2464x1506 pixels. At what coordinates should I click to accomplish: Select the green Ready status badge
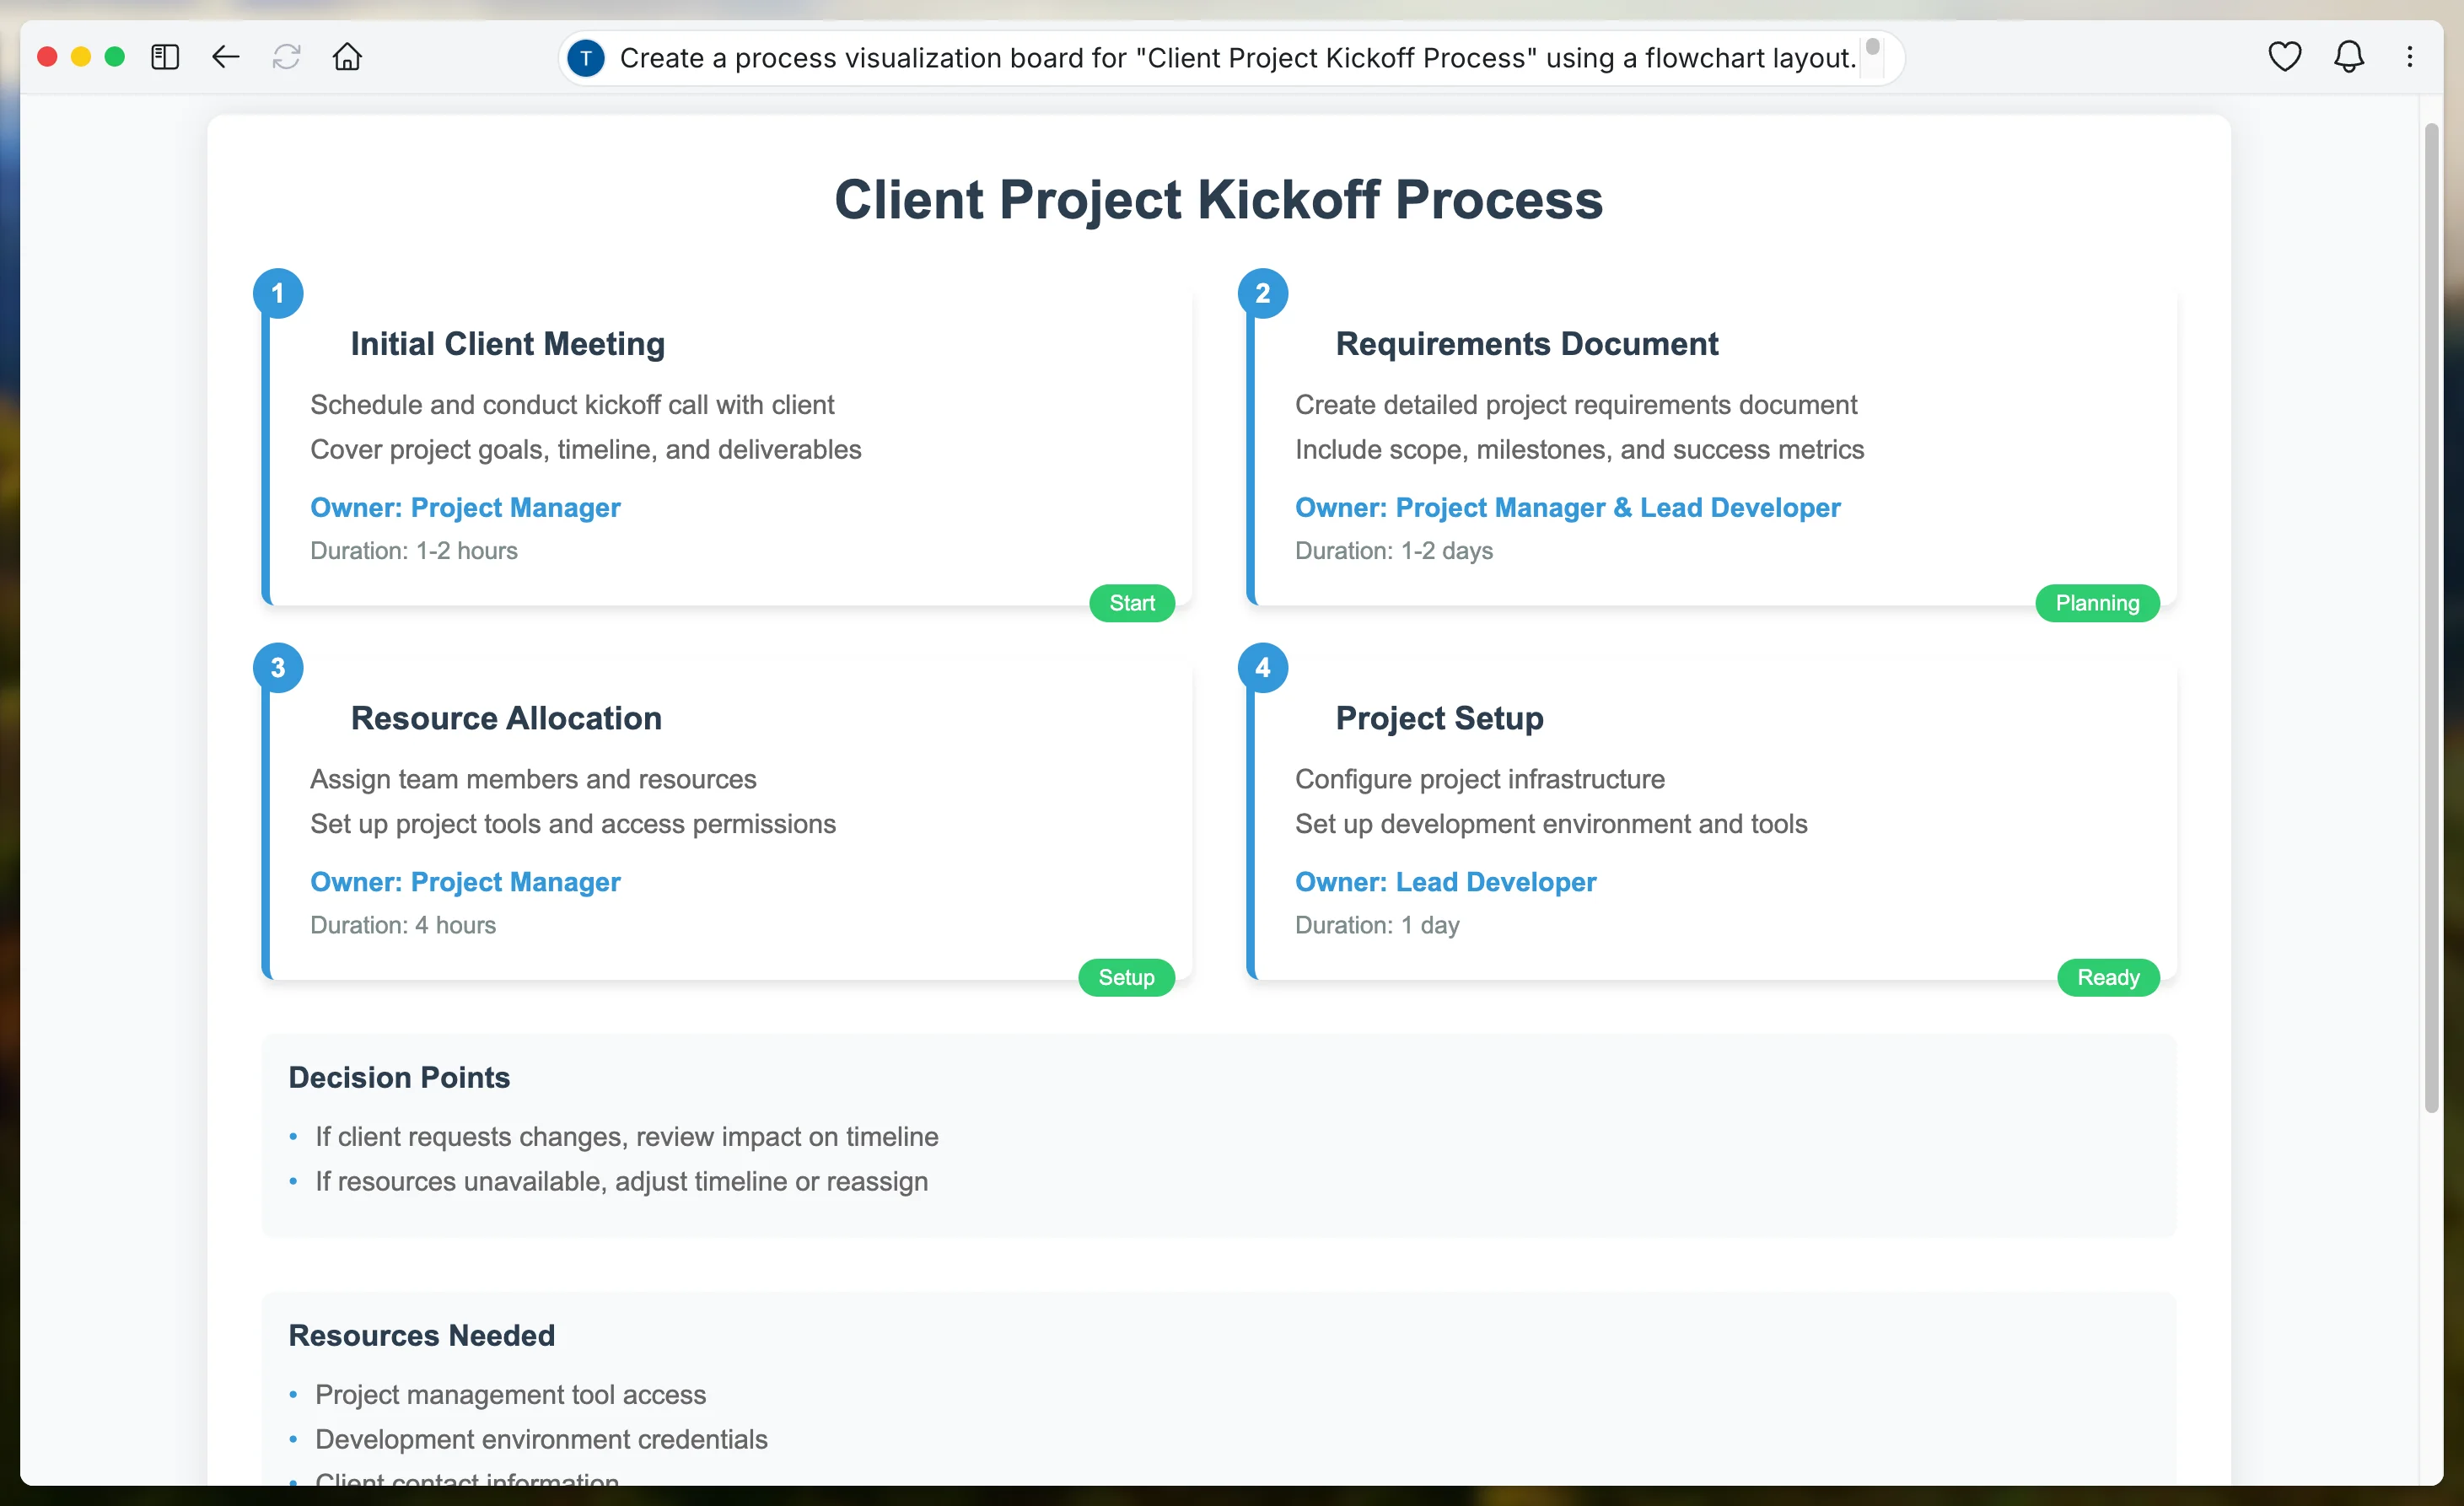pyautogui.click(x=2107, y=977)
